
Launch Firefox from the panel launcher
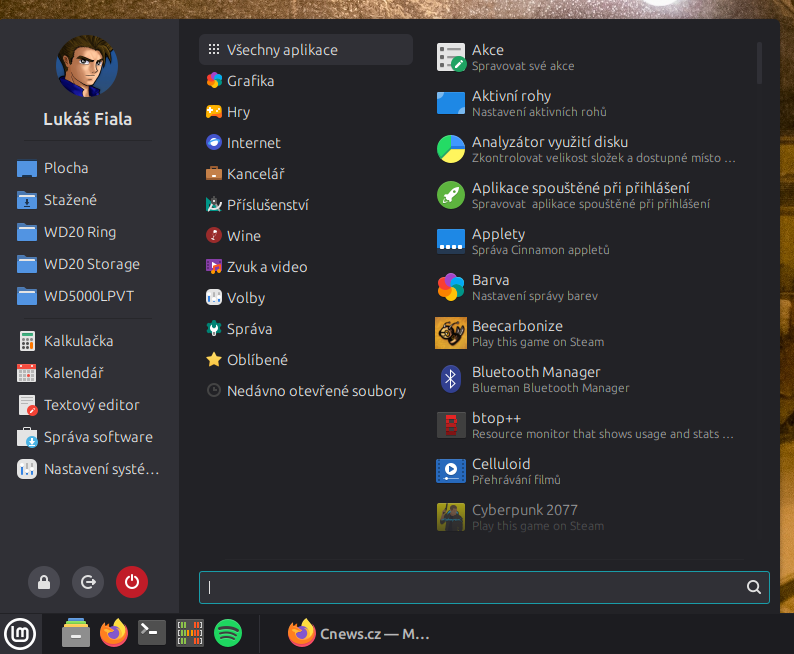(x=114, y=633)
